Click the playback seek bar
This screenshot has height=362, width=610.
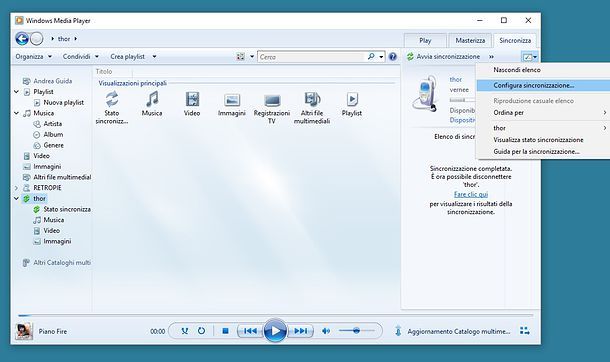275,315
